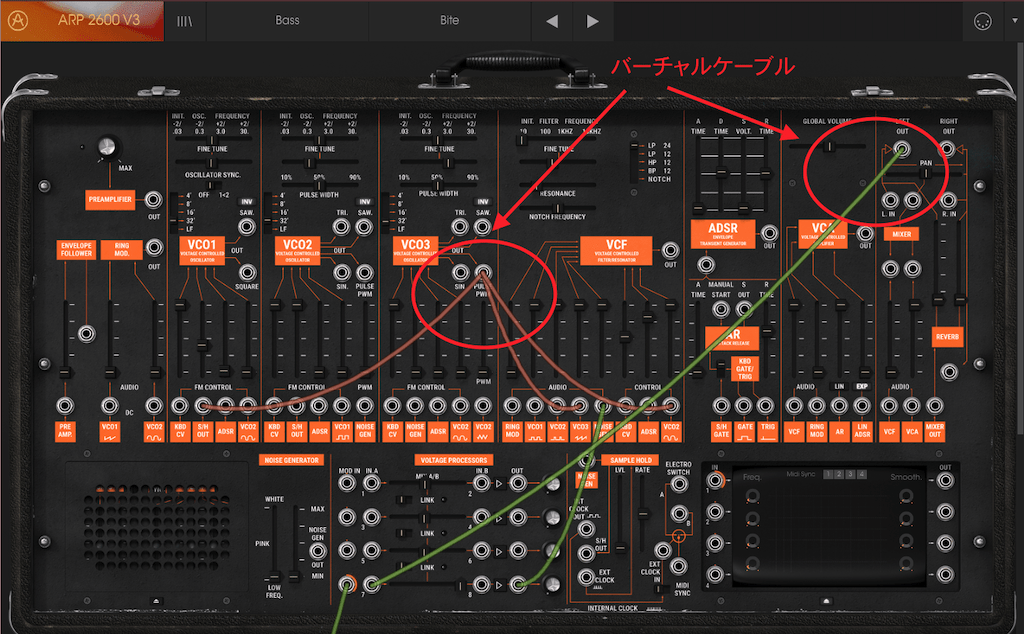Open the preset browser library icon
Image resolution: width=1024 pixels, height=634 pixels.
(185, 21)
